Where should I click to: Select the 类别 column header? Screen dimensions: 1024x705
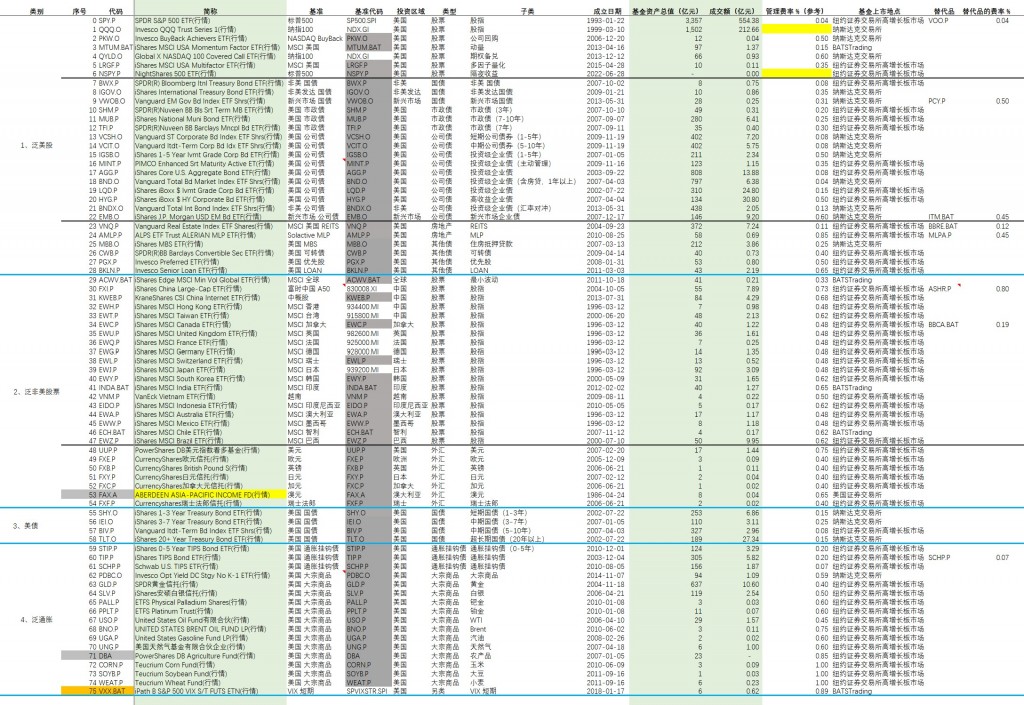click(x=37, y=11)
